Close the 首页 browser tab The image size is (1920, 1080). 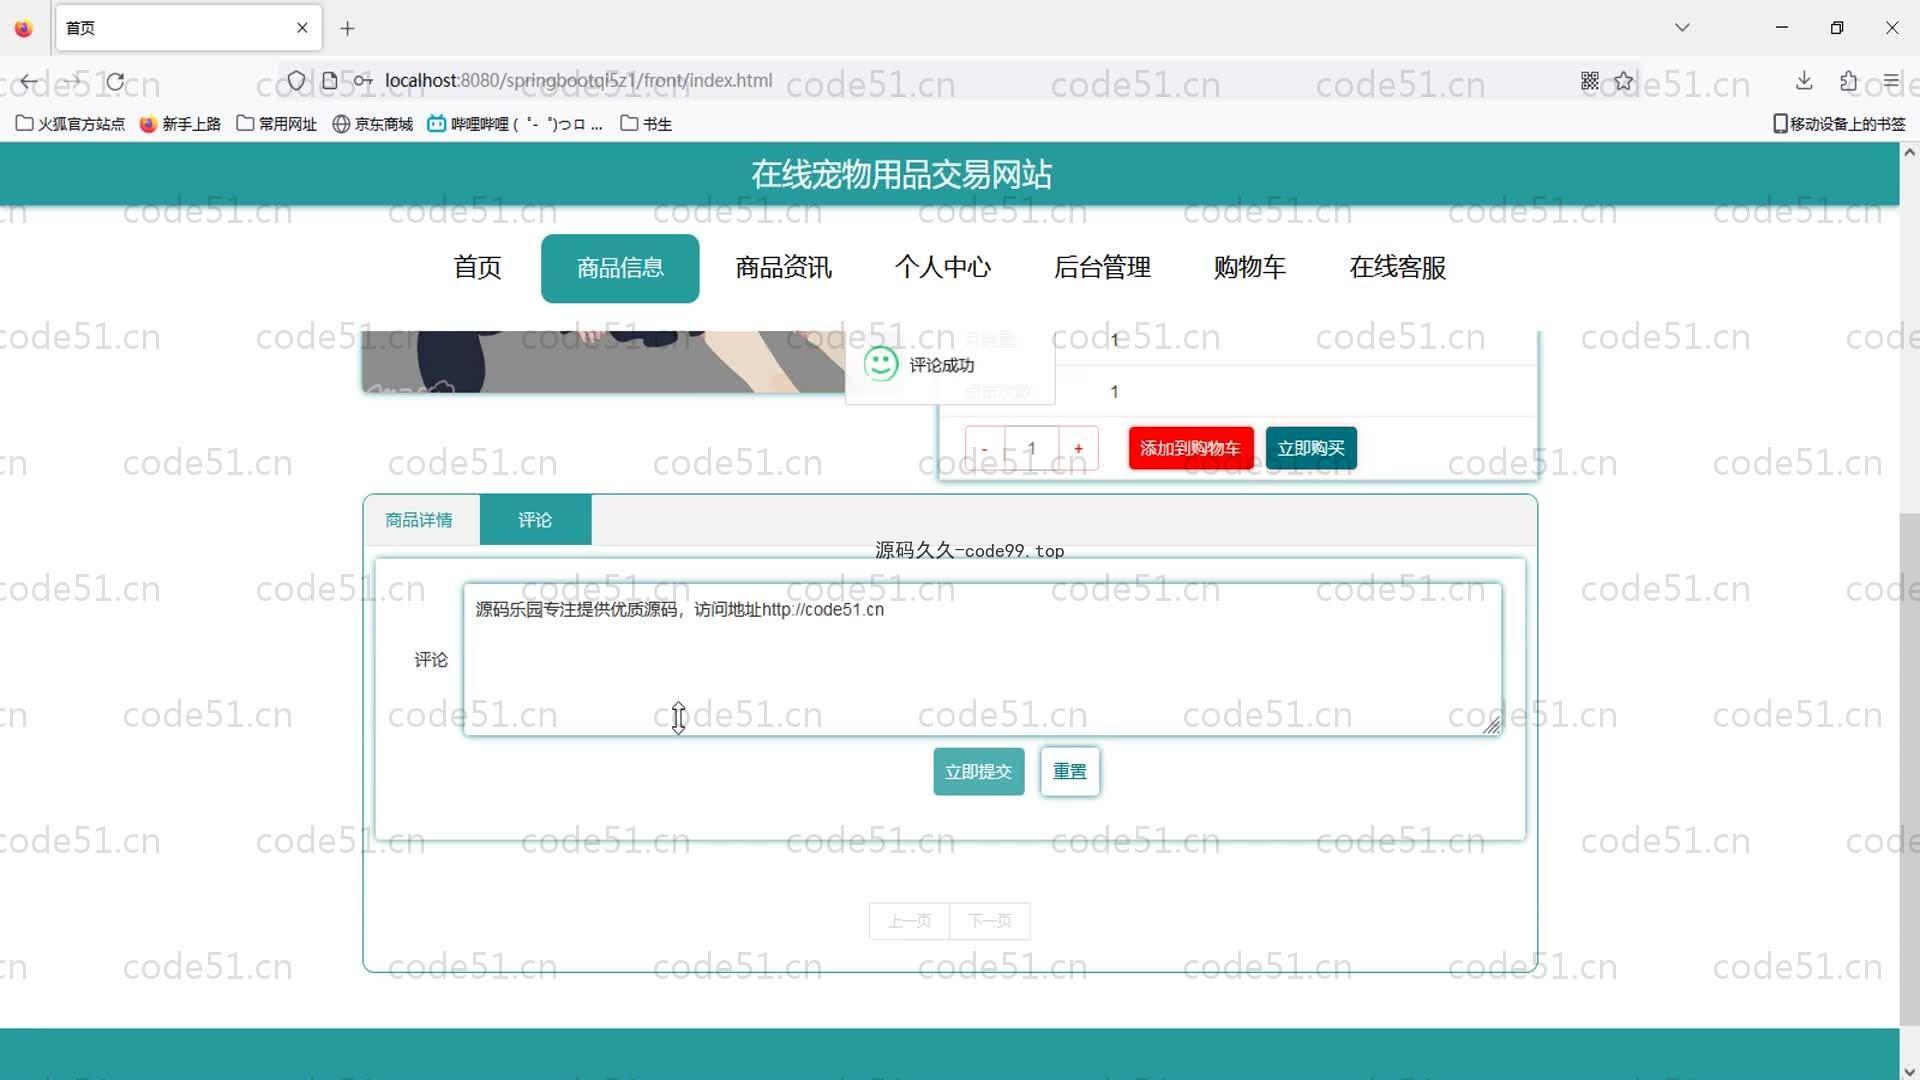pyautogui.click(x=302, y=28)
